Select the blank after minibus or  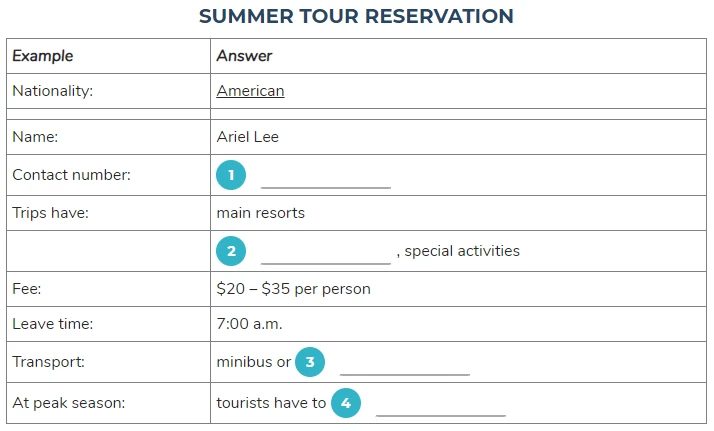click(x=405, y=368)
